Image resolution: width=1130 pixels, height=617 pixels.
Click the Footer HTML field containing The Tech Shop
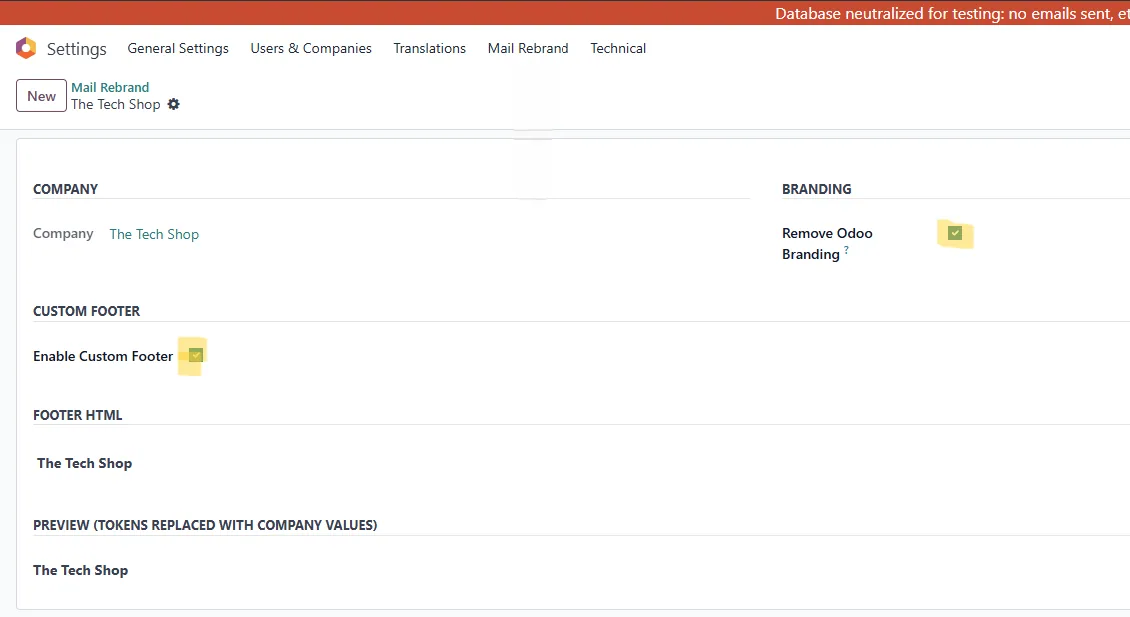point(580,463)
